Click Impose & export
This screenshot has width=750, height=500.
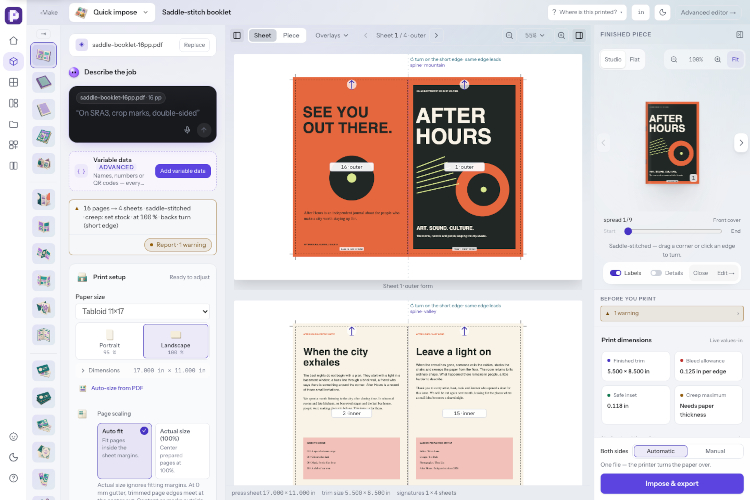pyautogui.click(x=672, y=484)
